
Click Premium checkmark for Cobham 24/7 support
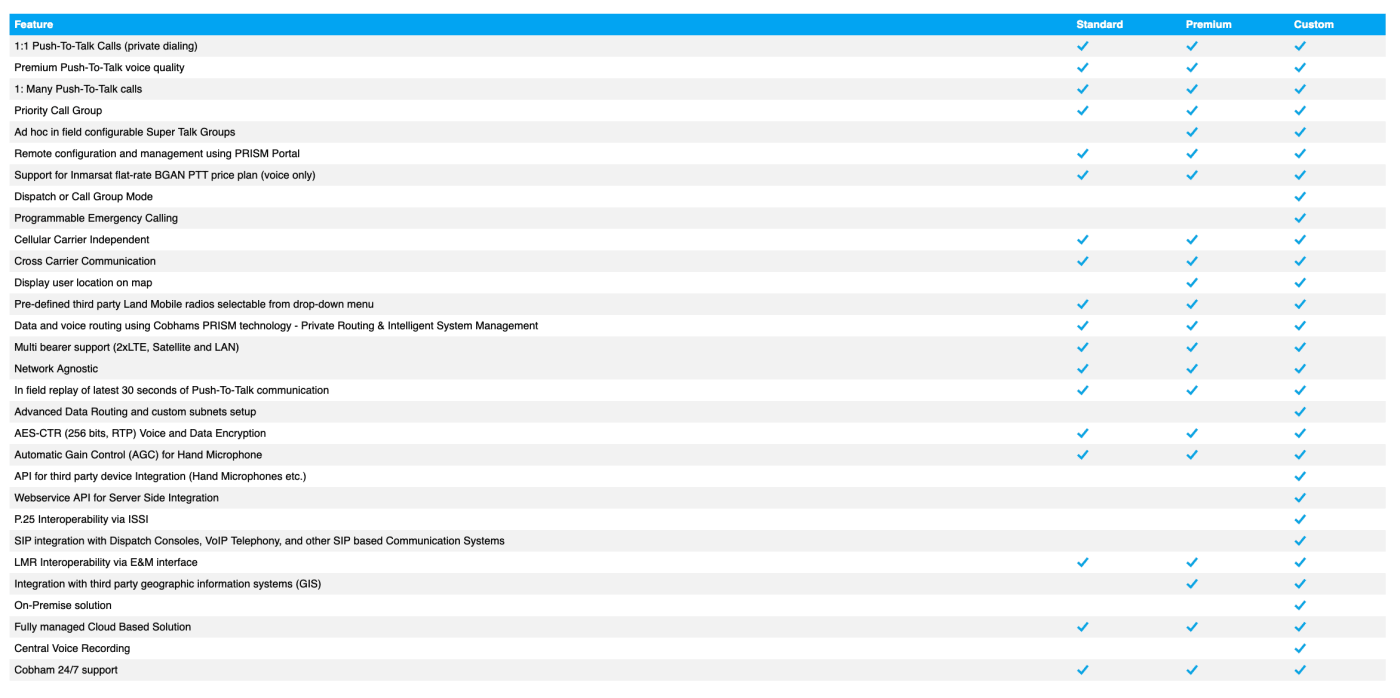point(1191,670)
